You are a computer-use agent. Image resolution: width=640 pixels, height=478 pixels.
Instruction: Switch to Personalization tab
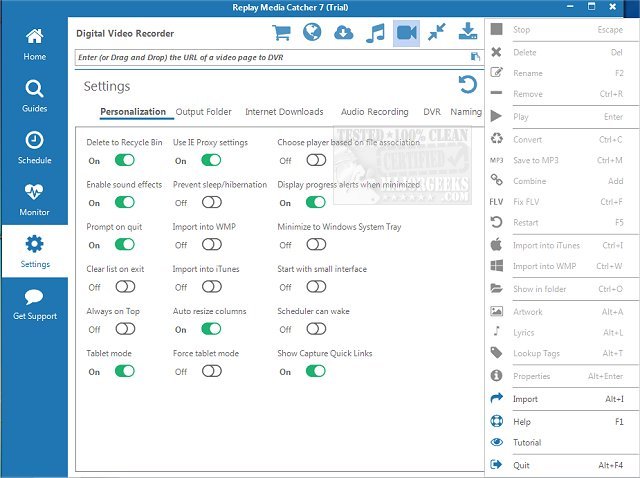click(133, 112)
